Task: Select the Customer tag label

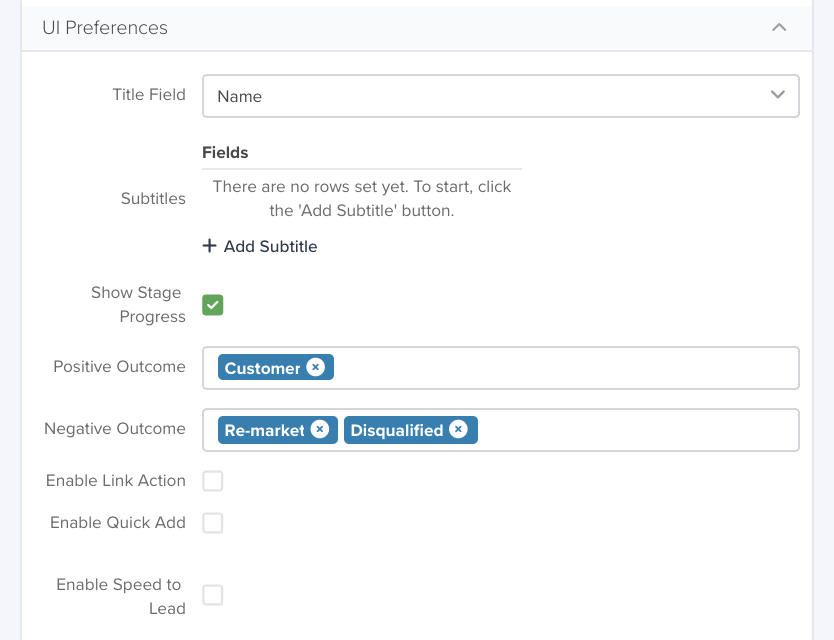Action: pyautogui.click(x=262, y=368)
